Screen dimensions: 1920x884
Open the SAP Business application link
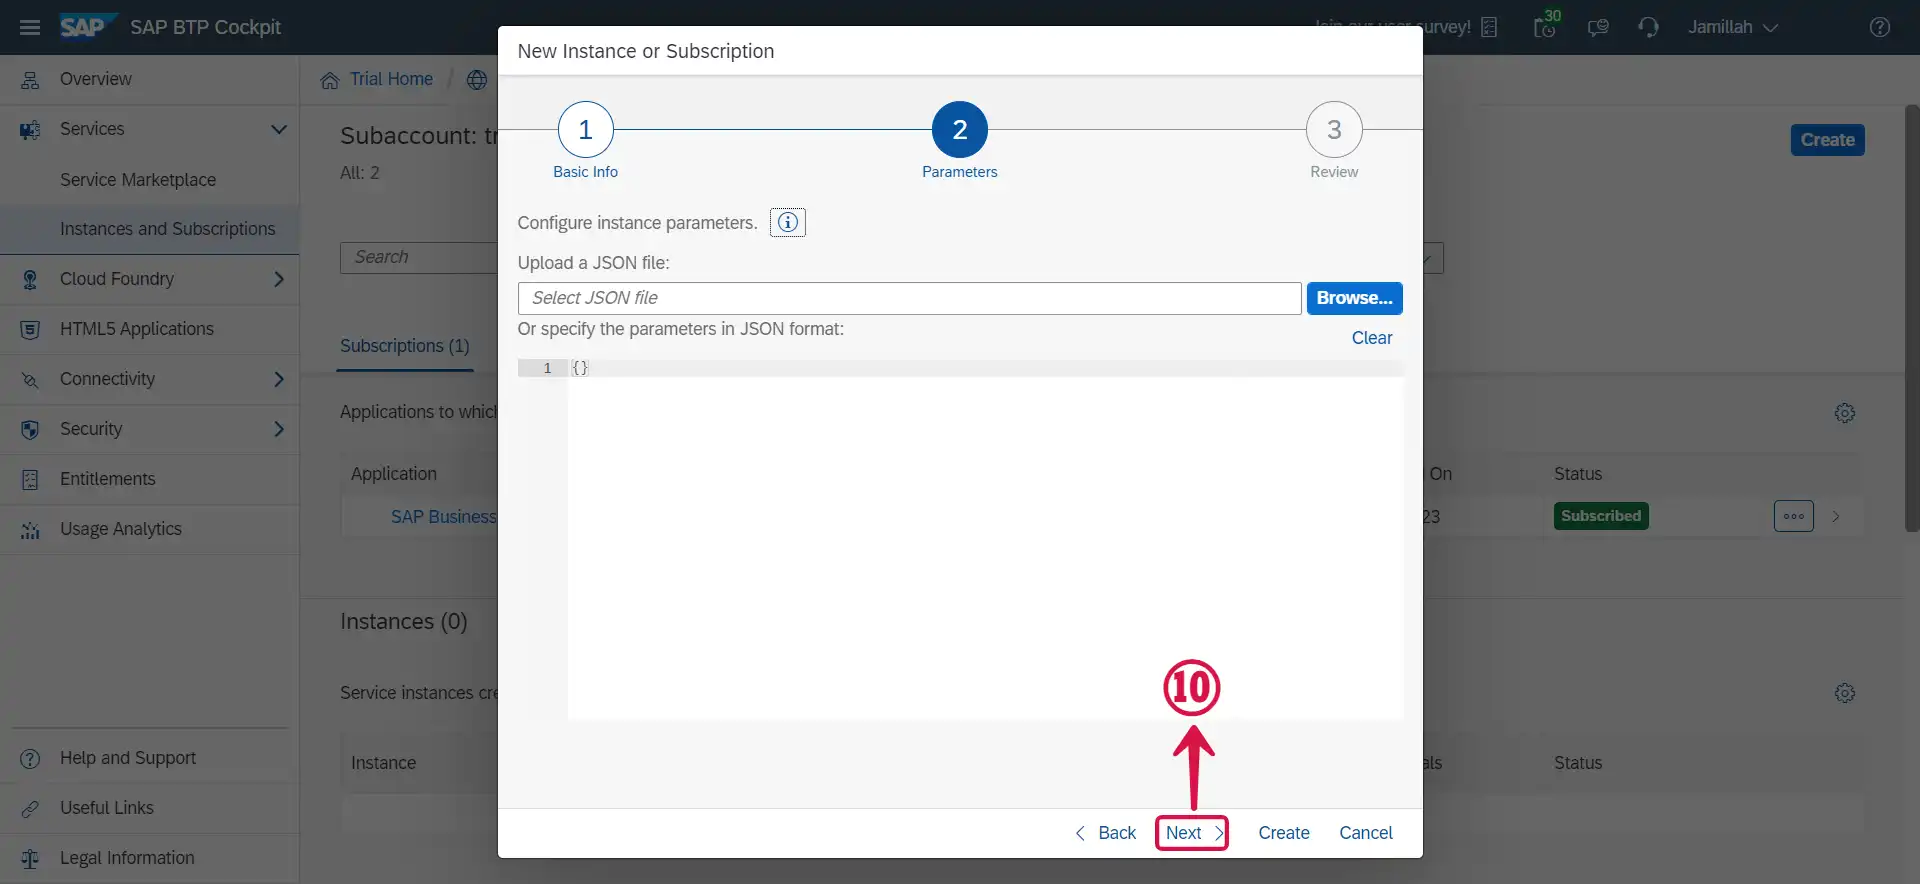tap(443, 517)
